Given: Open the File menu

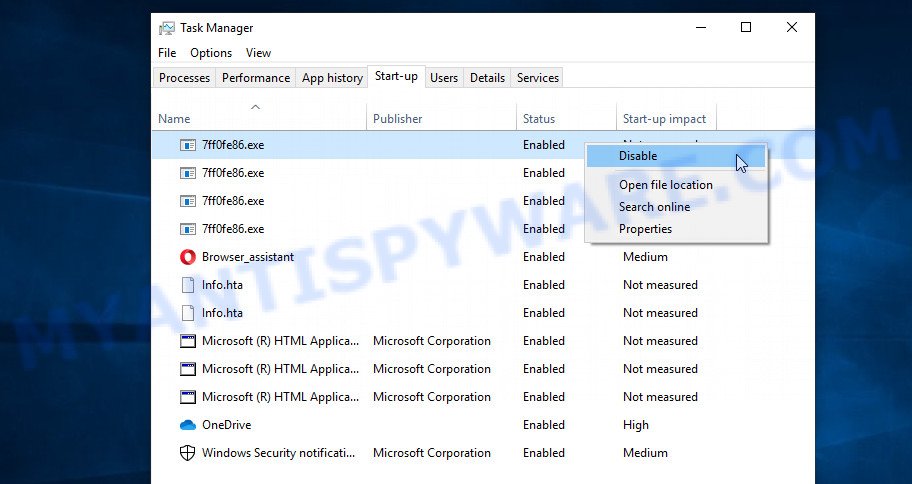Looking at the screenshot, I should (x=167, y=53).
